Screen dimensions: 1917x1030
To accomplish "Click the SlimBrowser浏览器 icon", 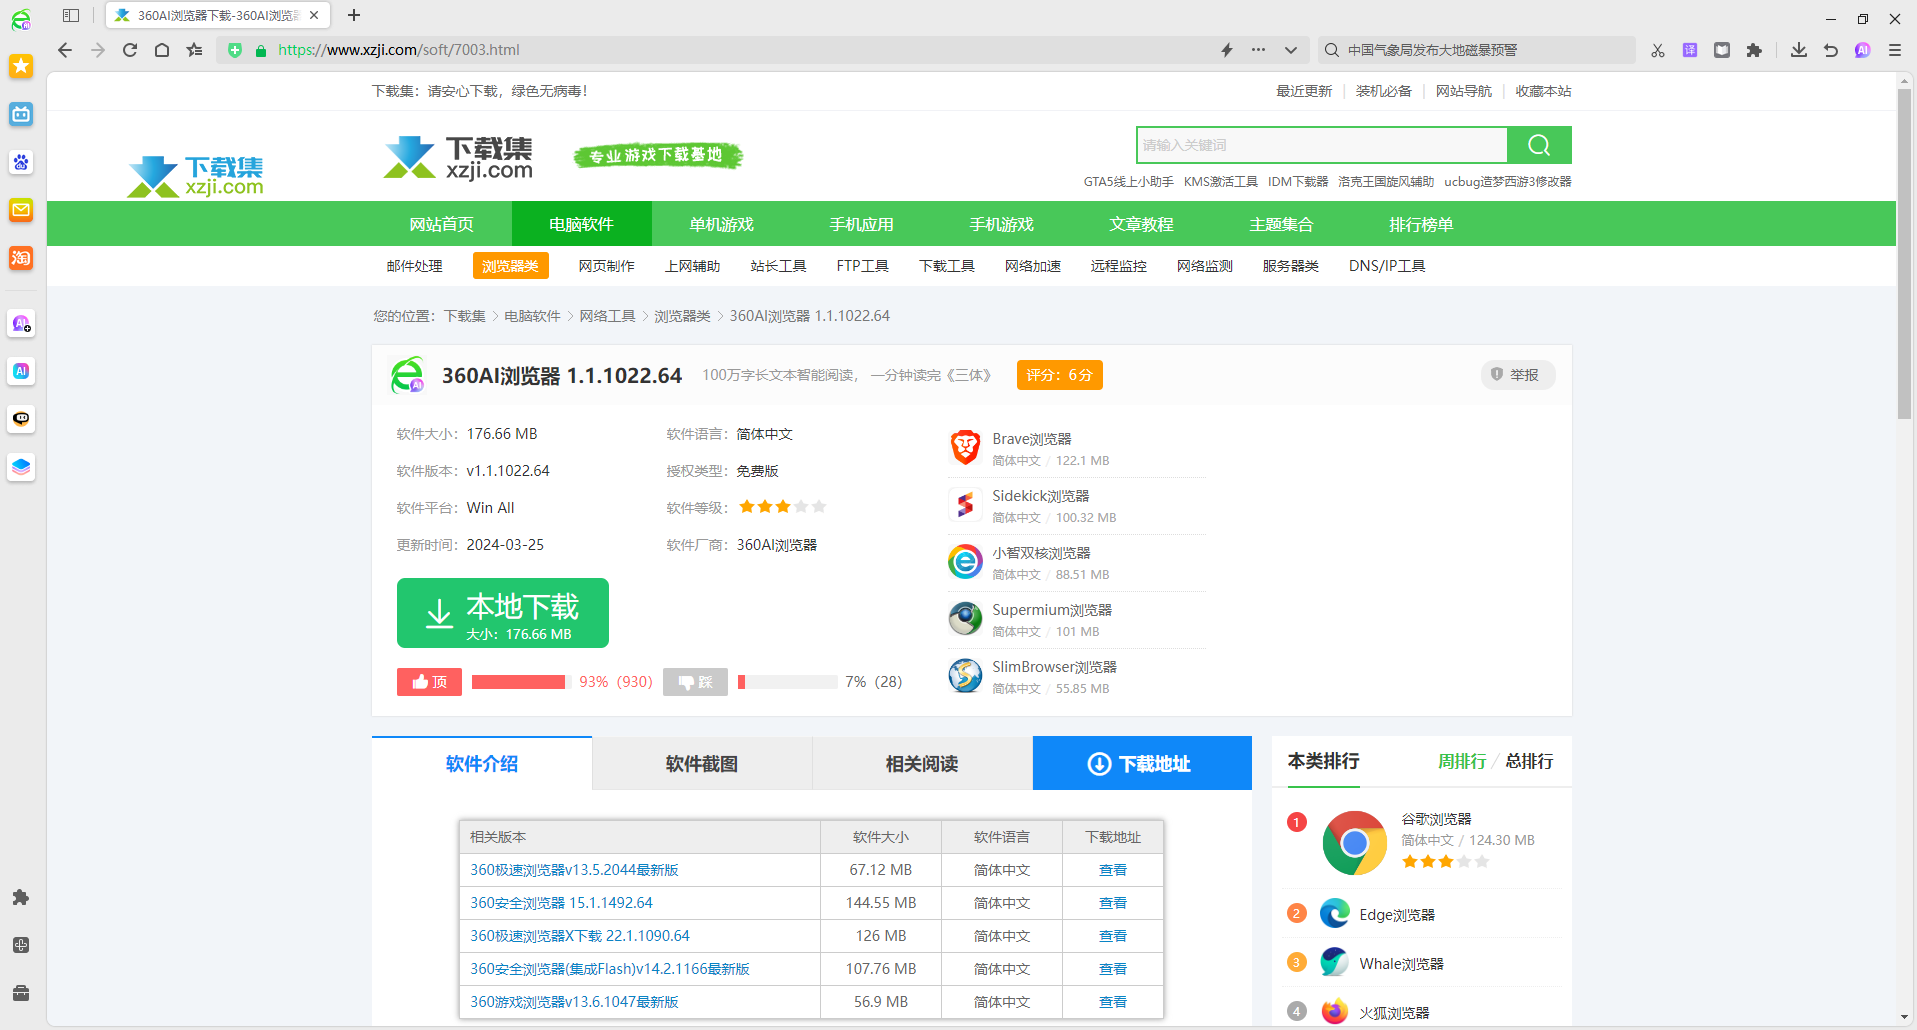I will [965, 676].
